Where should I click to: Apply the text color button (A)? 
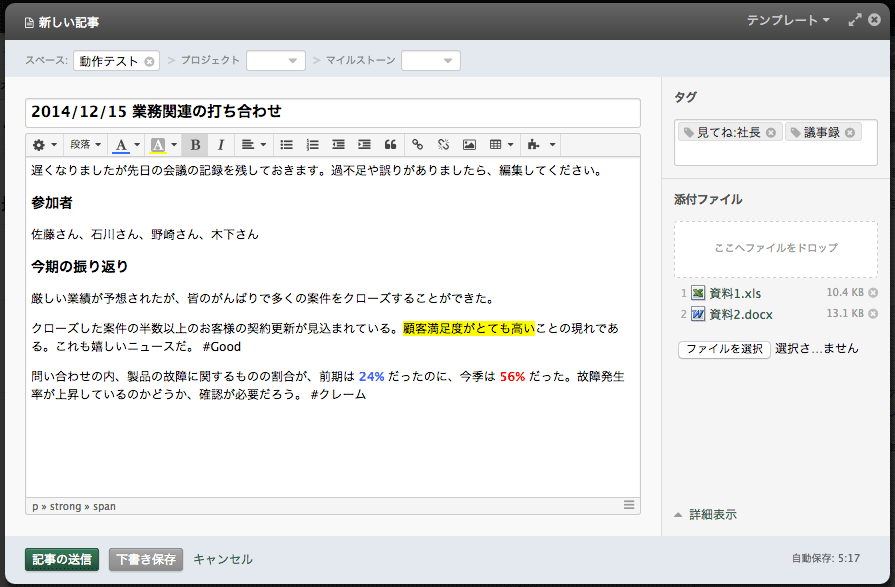[120, 145]
